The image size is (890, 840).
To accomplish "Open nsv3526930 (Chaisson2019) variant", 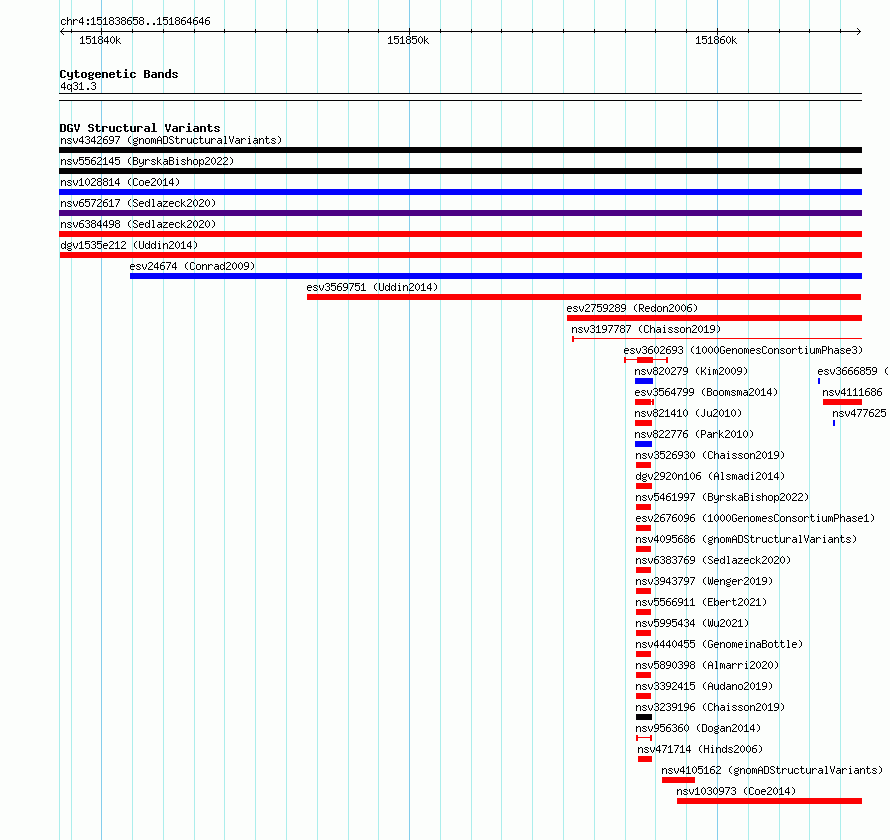I will [710, 455].
